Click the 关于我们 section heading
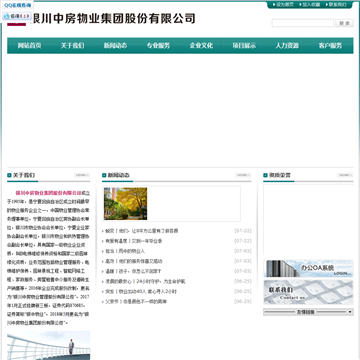This screenshot has height=360, width=360. point(24,175)
